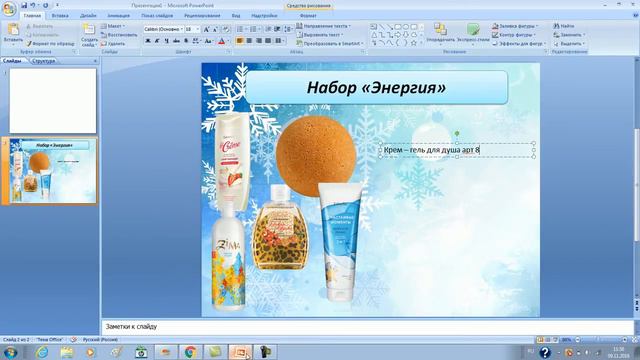The image size is (640, 360).
Task: Justify the paragraph text
Action: click(x=268, y=41)
